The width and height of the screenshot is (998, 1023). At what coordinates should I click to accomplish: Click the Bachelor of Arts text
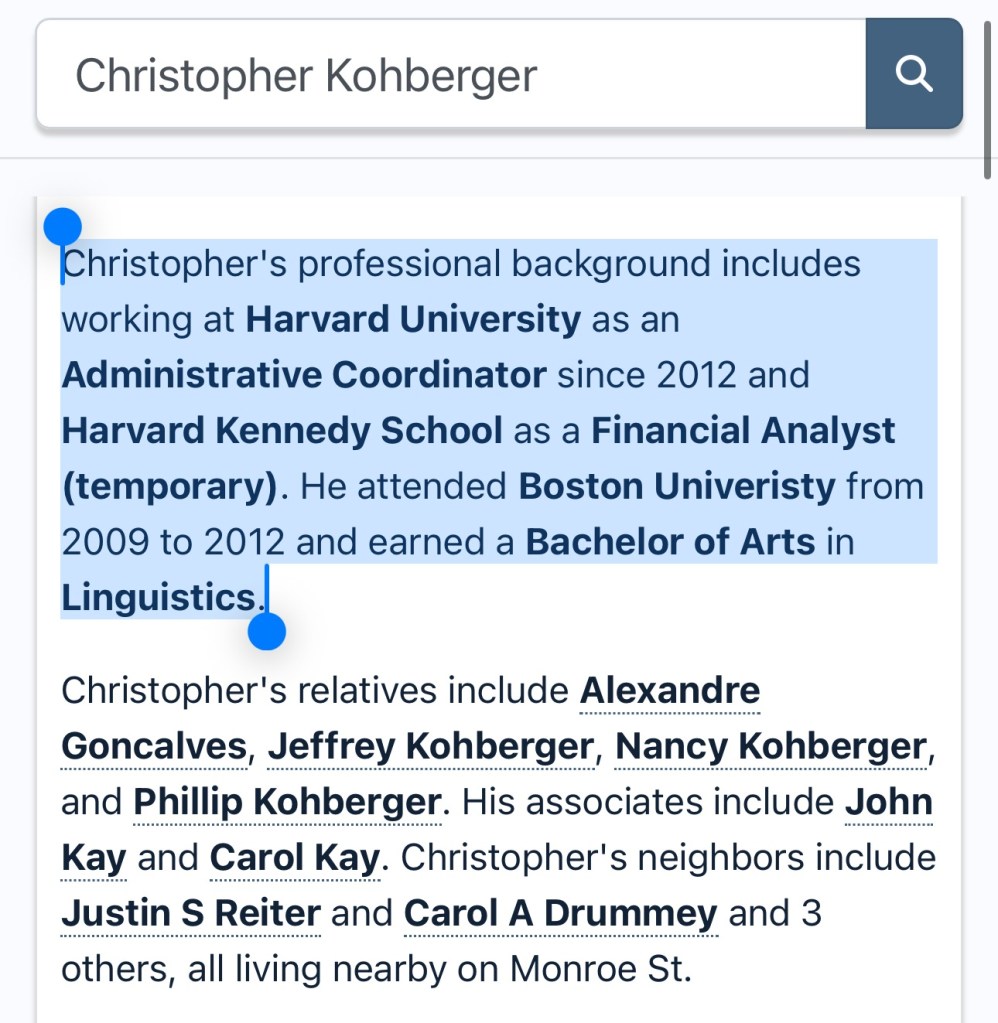pyautogui.click(x=670, y=543)
